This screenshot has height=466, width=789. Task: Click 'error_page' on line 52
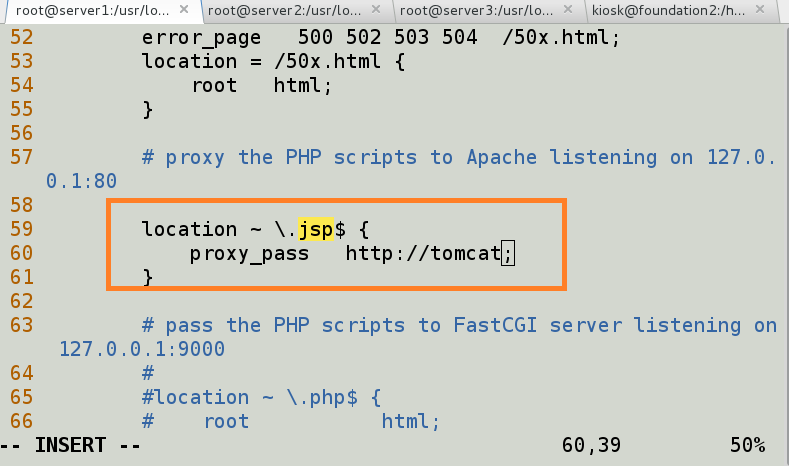tap(201, 38)
